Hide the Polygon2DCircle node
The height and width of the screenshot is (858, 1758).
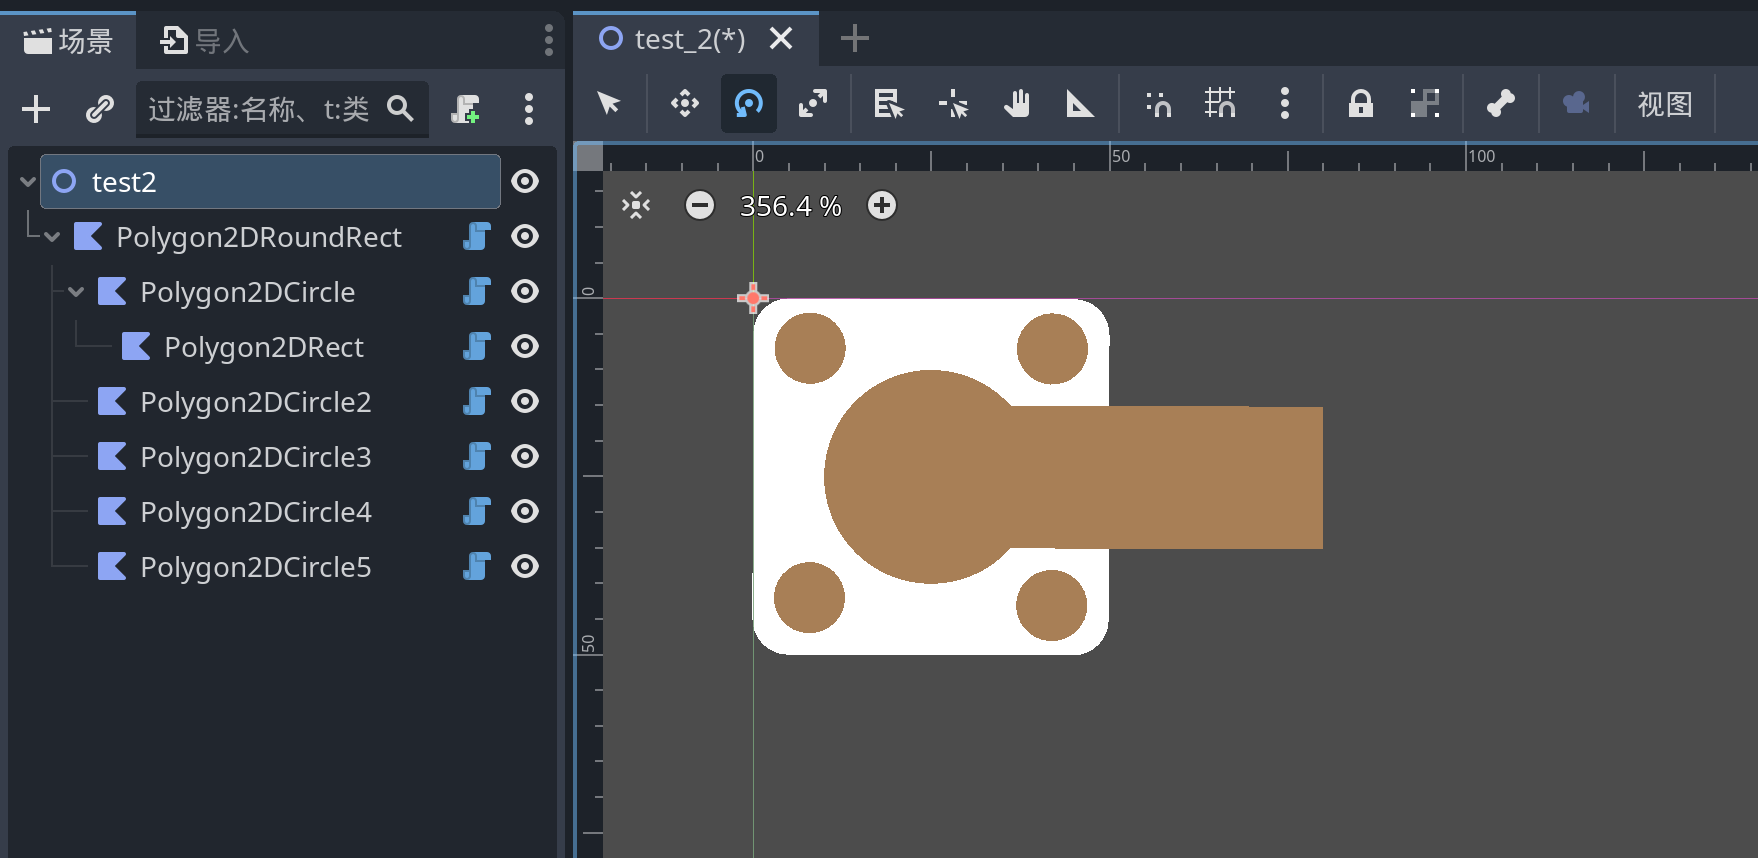tap(525, 291)
